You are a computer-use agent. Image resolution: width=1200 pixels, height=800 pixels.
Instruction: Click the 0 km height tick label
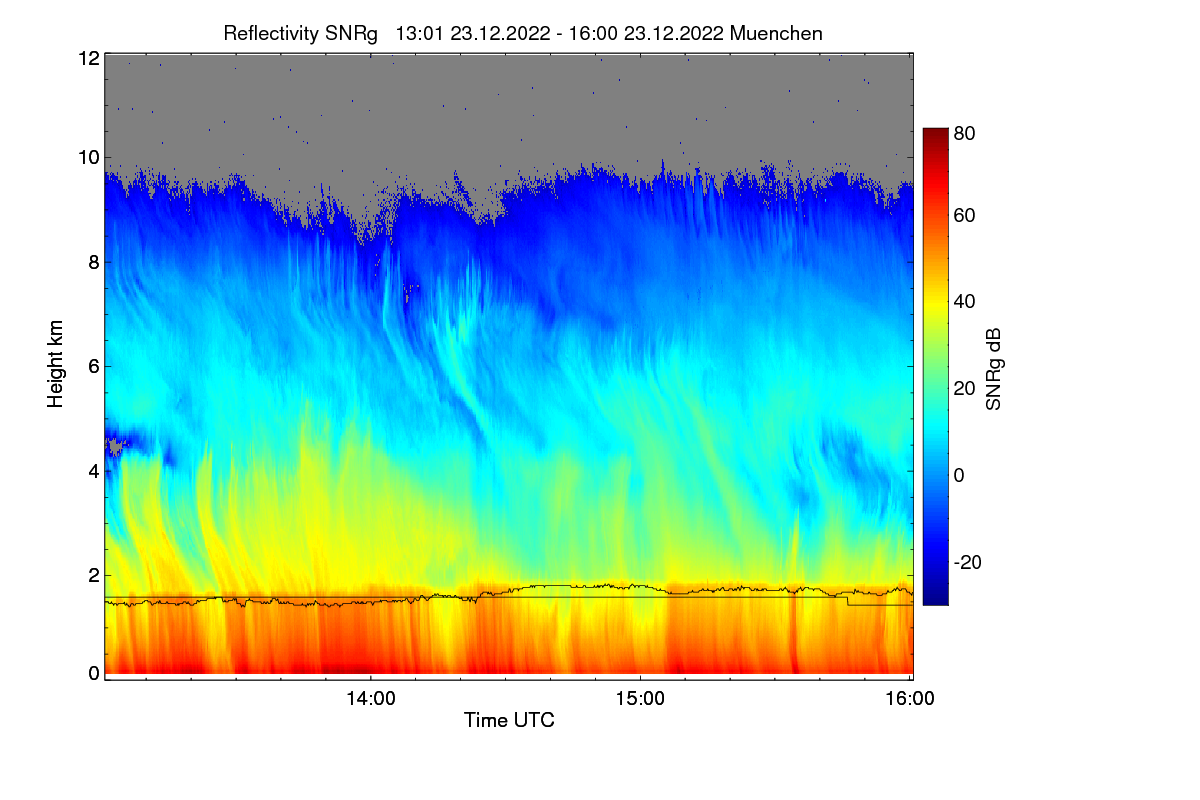(94, 673)
